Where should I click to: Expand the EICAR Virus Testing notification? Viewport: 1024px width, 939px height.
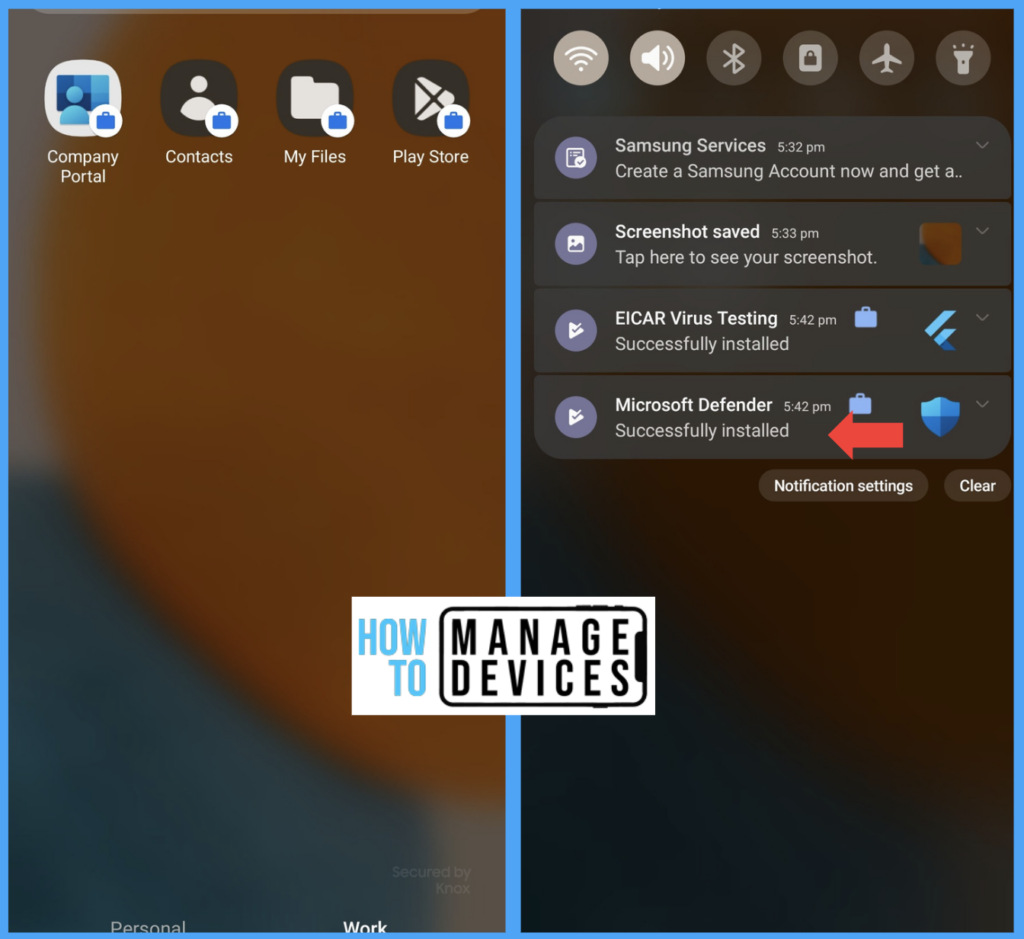[x=982, y=318]
